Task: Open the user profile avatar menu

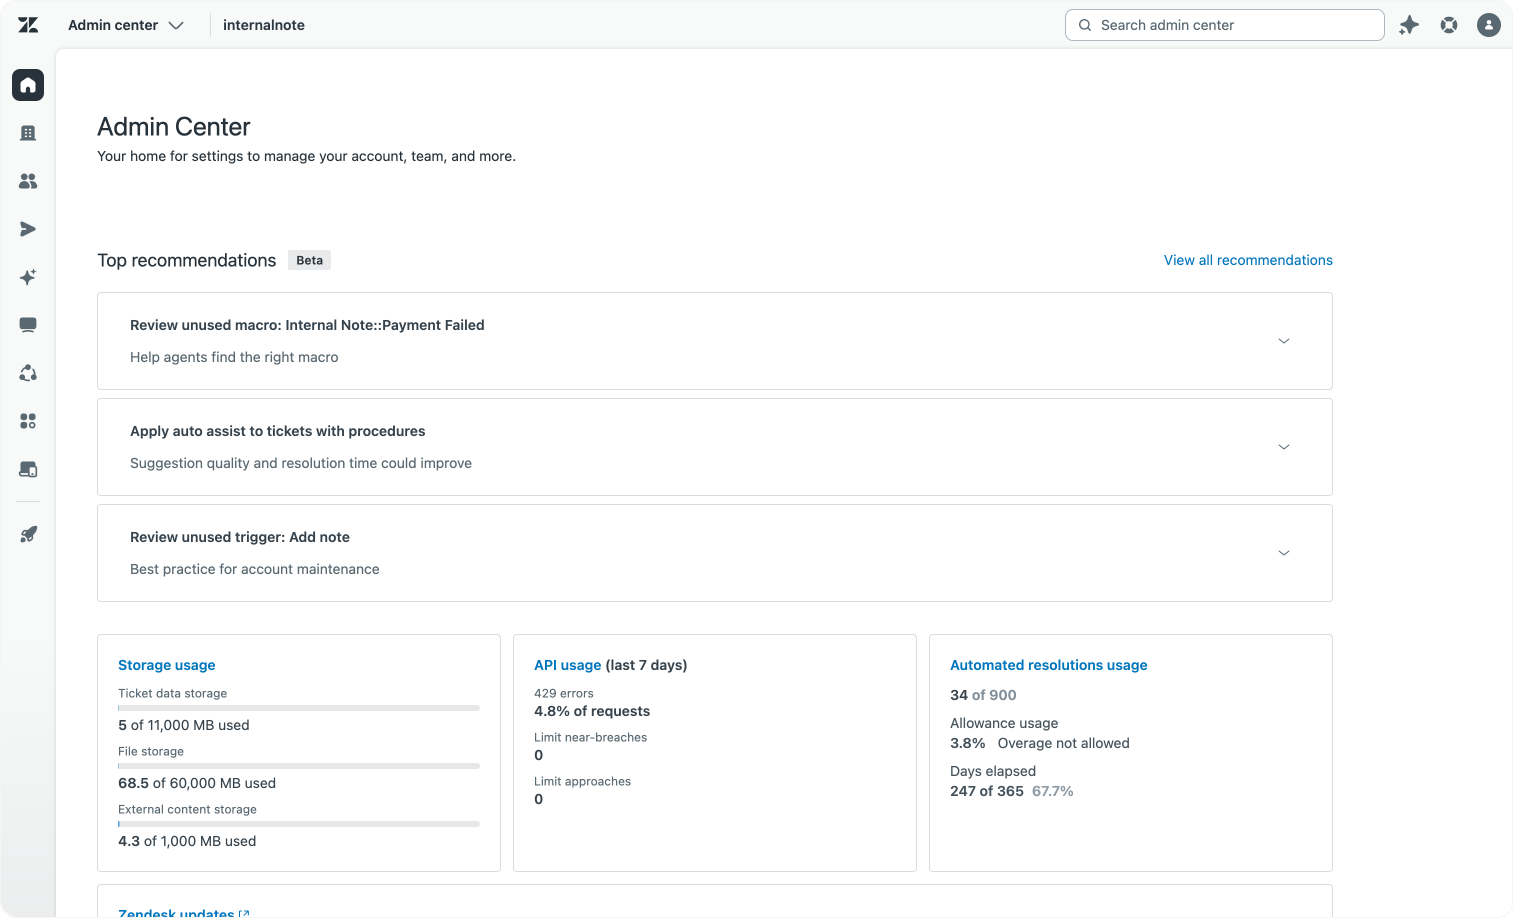Action: [1489, 25]
